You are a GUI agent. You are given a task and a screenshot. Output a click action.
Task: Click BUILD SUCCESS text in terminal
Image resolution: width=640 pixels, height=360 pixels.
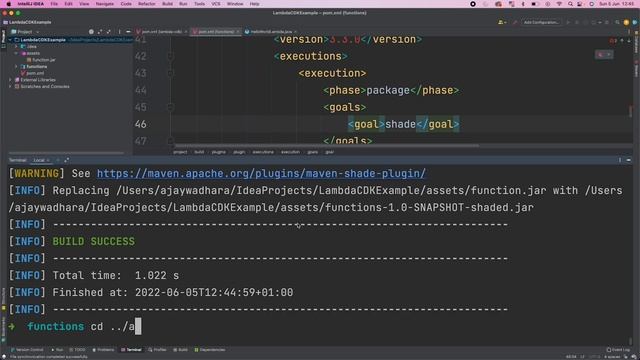click(x=93, y=242)
